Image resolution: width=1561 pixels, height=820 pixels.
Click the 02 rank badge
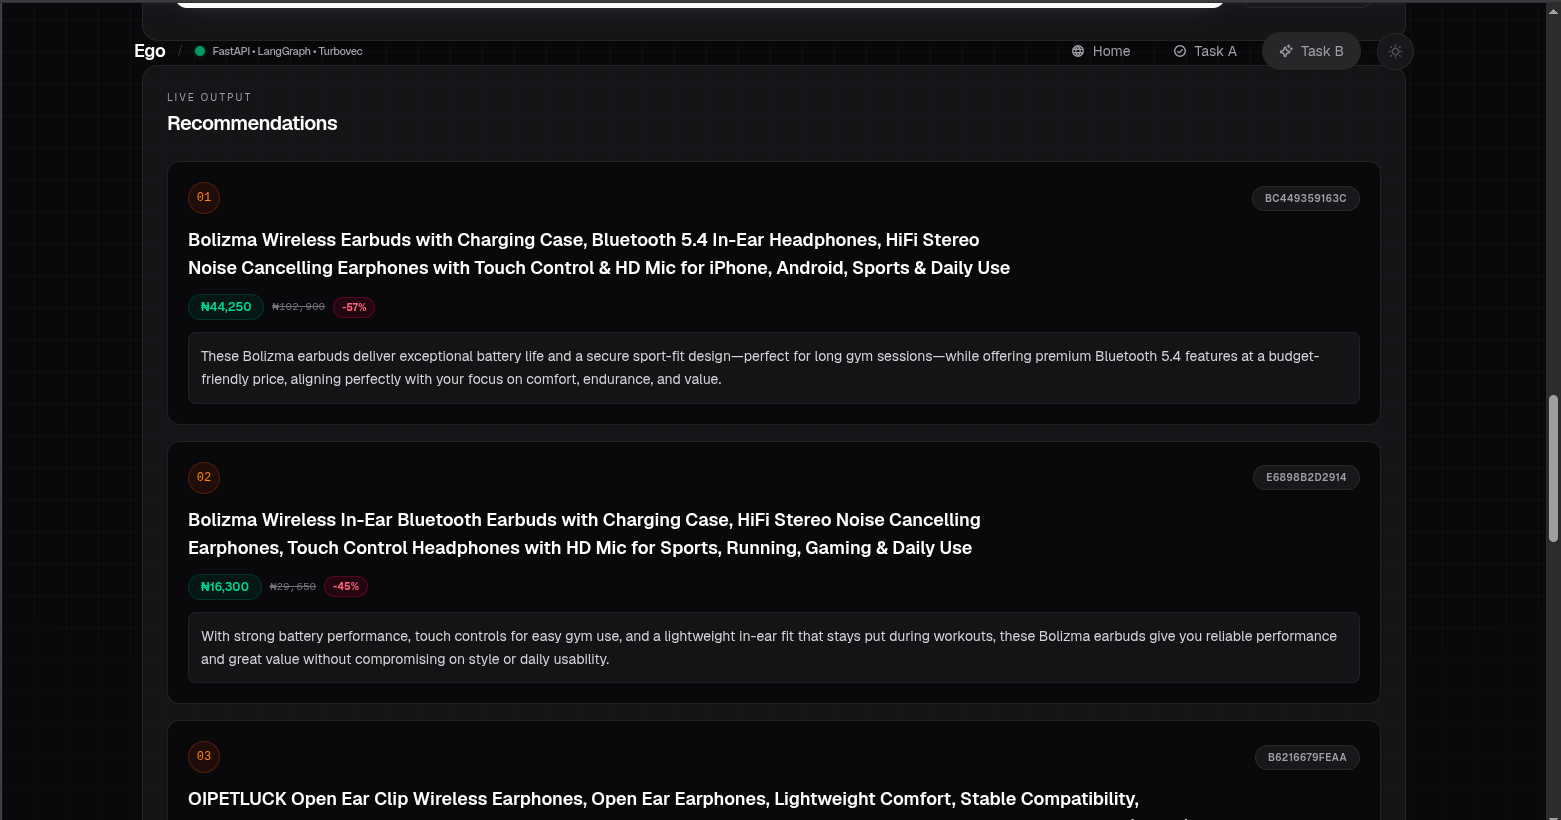click(x=204, y=477)
